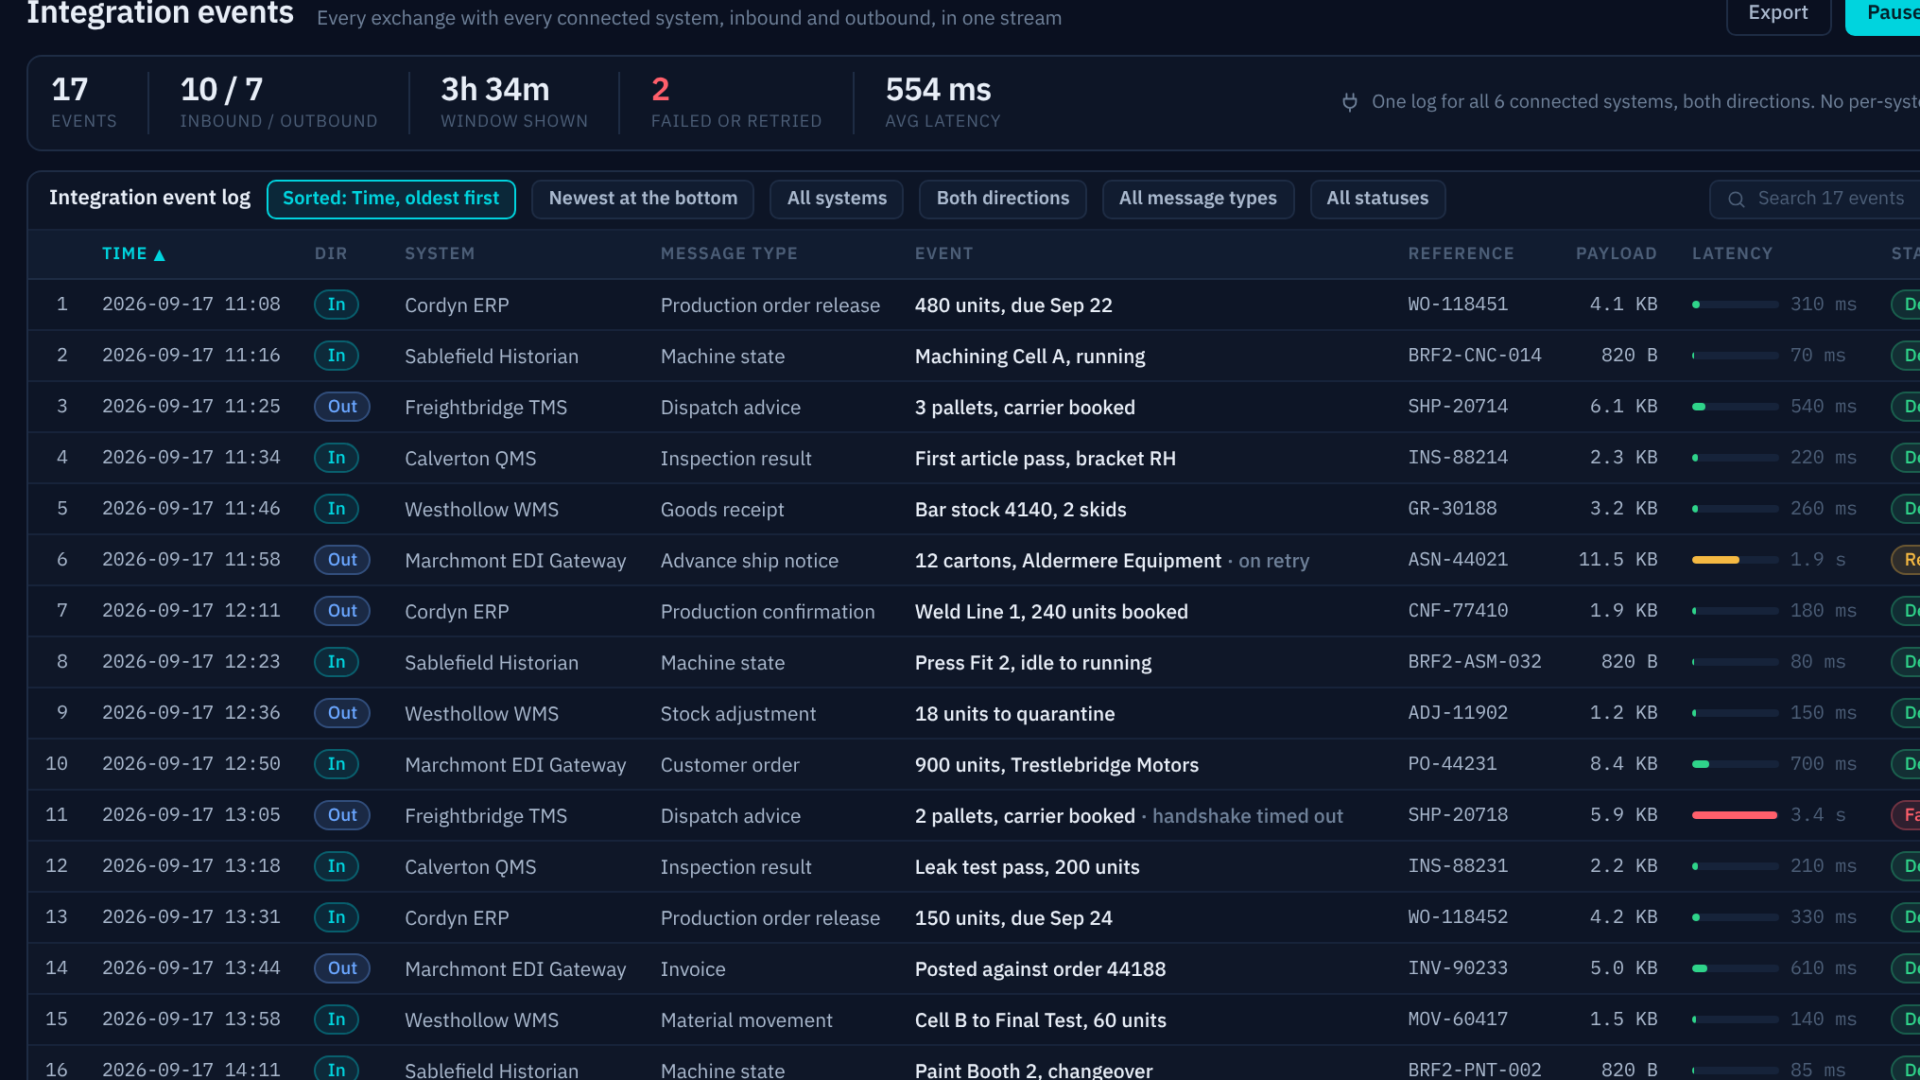Viewport: 1920px width, 1080px height.
Task: Toggle the Sorted: Time, oldest first chip
Action: tap(391, 199)
